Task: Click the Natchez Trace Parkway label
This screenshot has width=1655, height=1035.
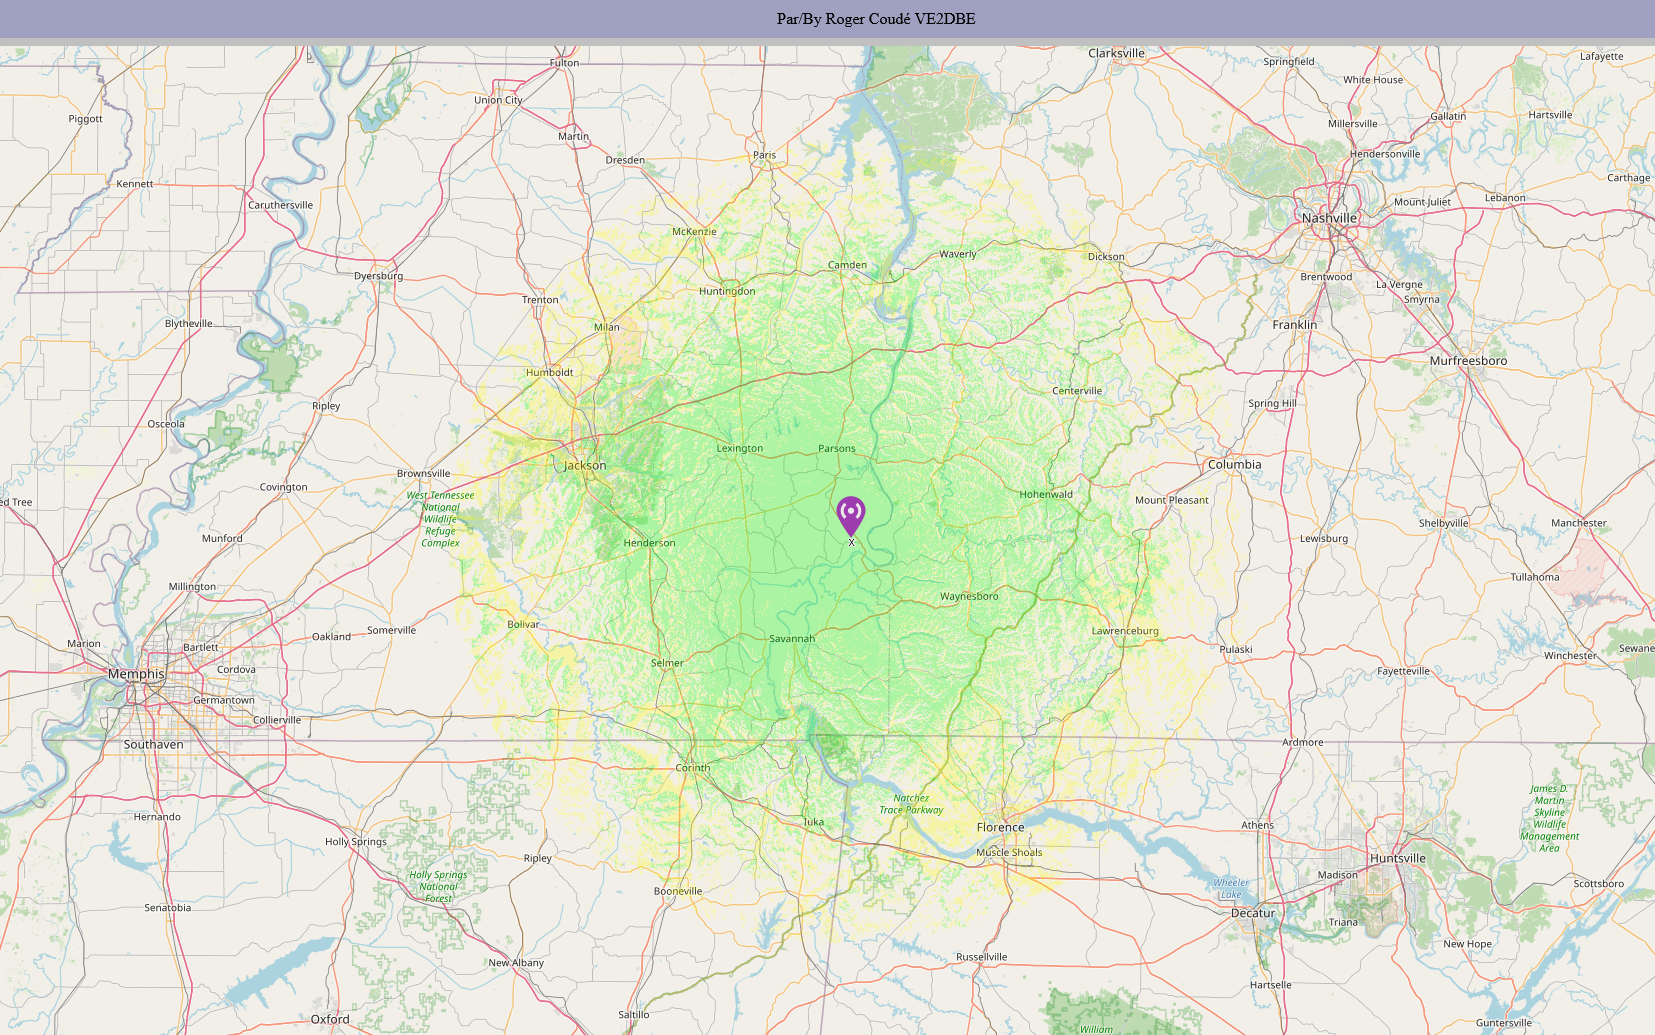Action: click(x=911, y=804)
